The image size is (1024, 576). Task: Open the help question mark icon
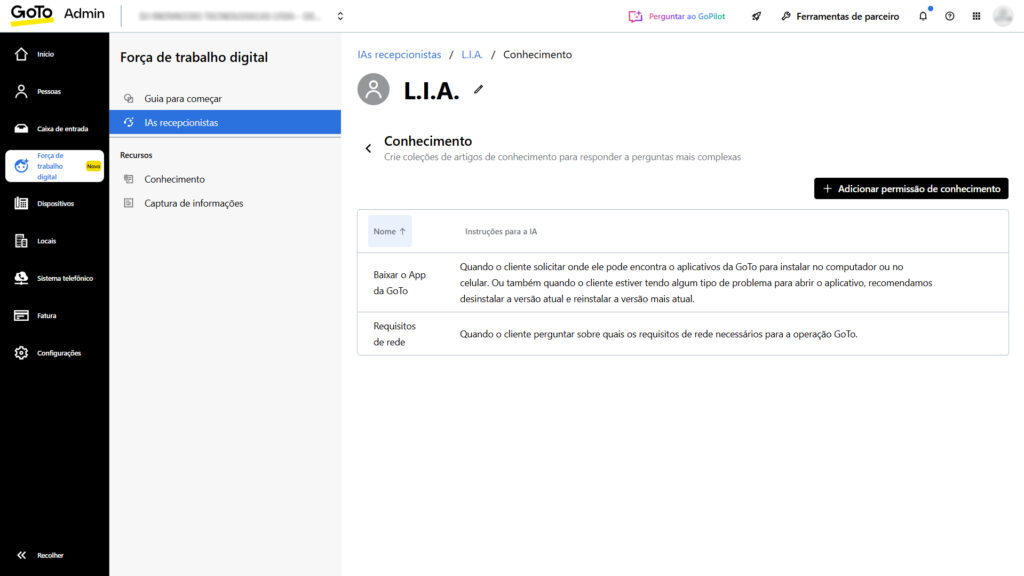(x=949, y=16)
